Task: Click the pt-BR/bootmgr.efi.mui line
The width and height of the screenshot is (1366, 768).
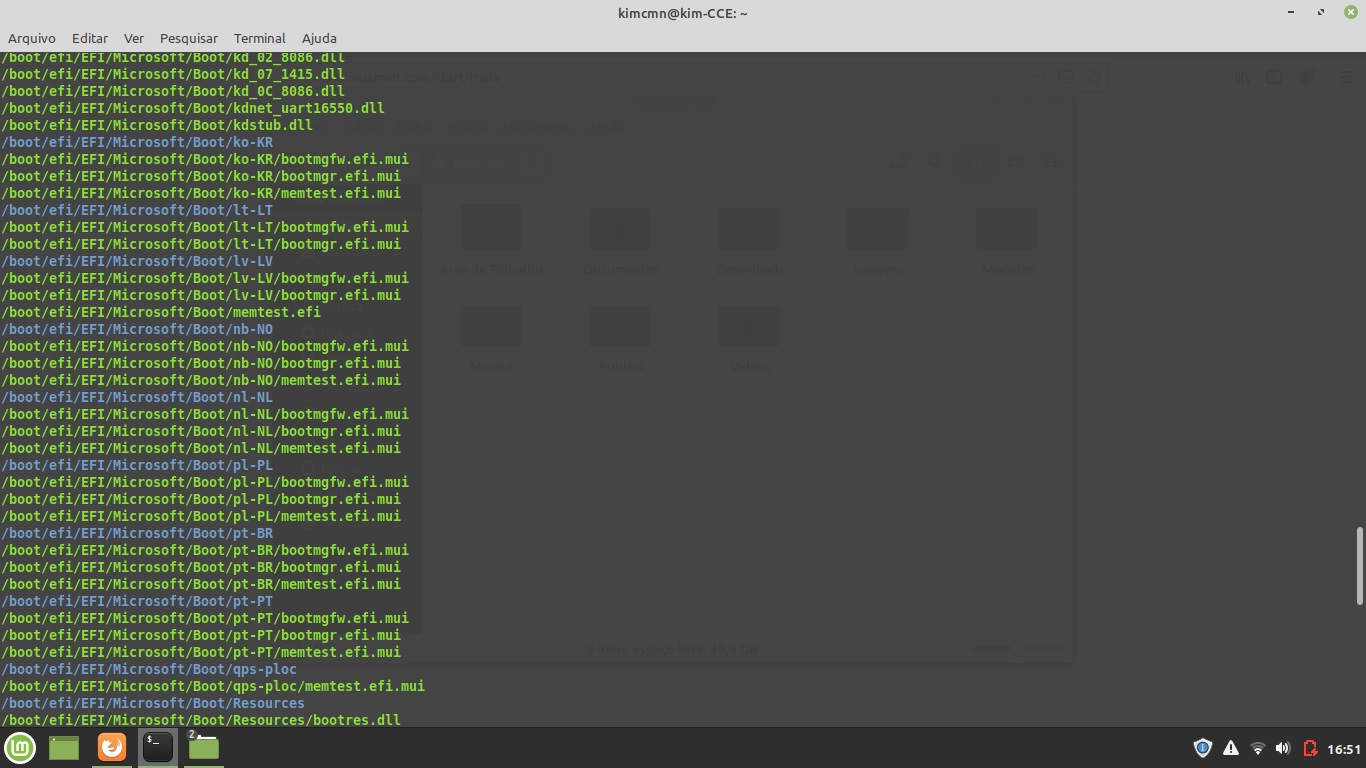Action: [x=201, y=567]
